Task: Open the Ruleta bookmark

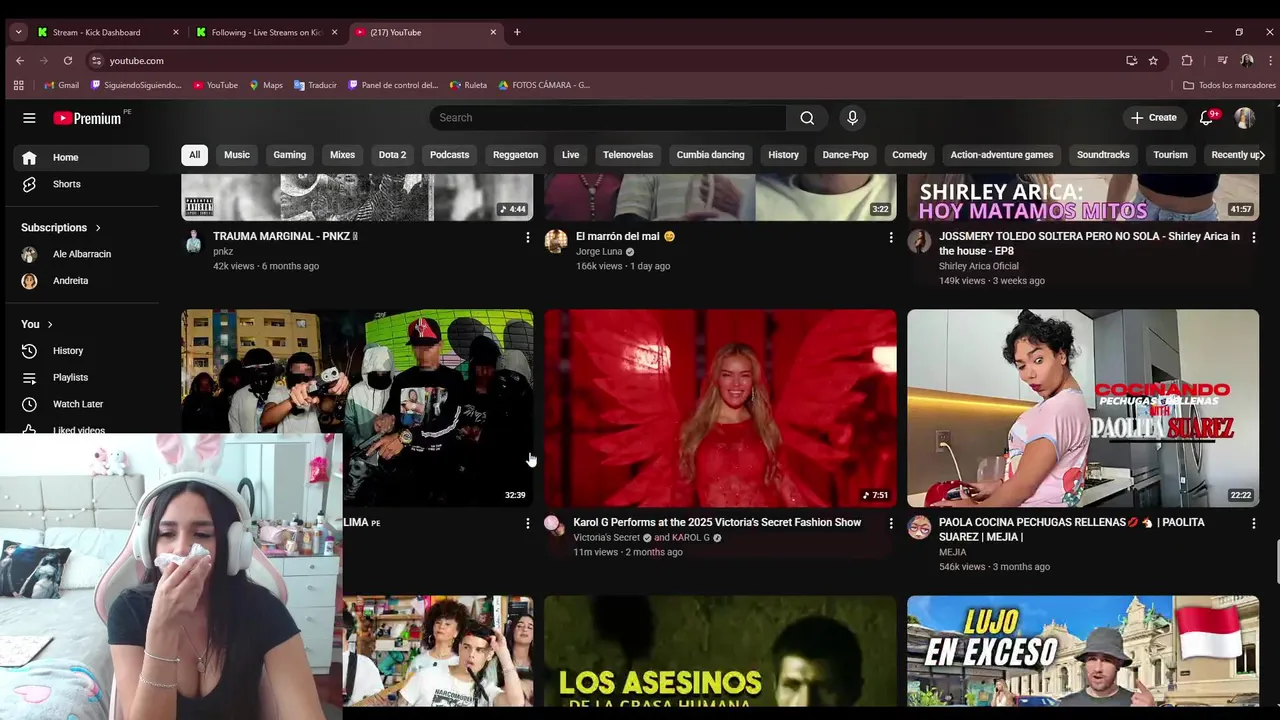Action: [469, 85]
